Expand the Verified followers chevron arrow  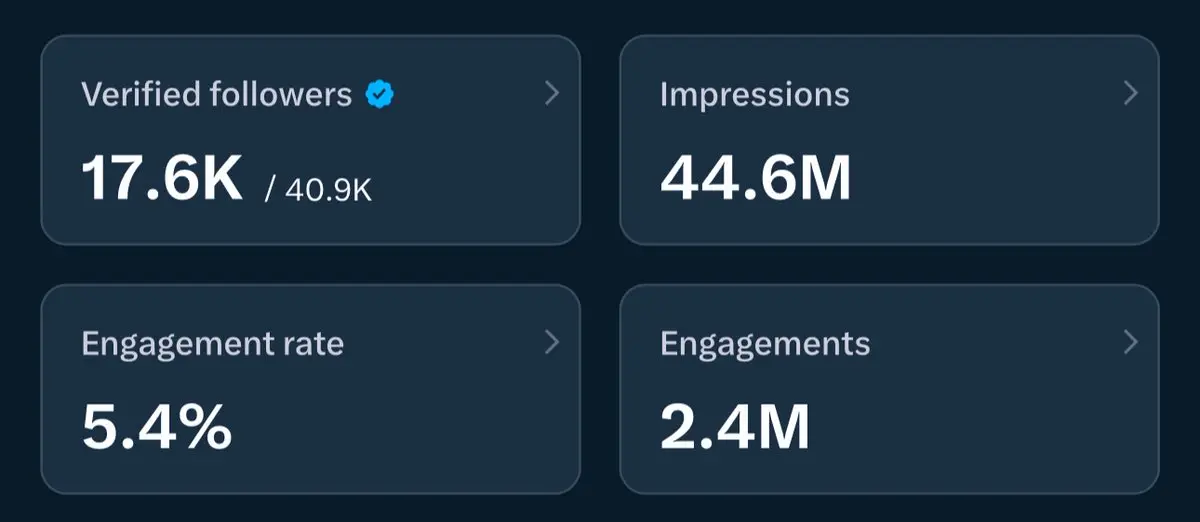(x=551, y=94)
